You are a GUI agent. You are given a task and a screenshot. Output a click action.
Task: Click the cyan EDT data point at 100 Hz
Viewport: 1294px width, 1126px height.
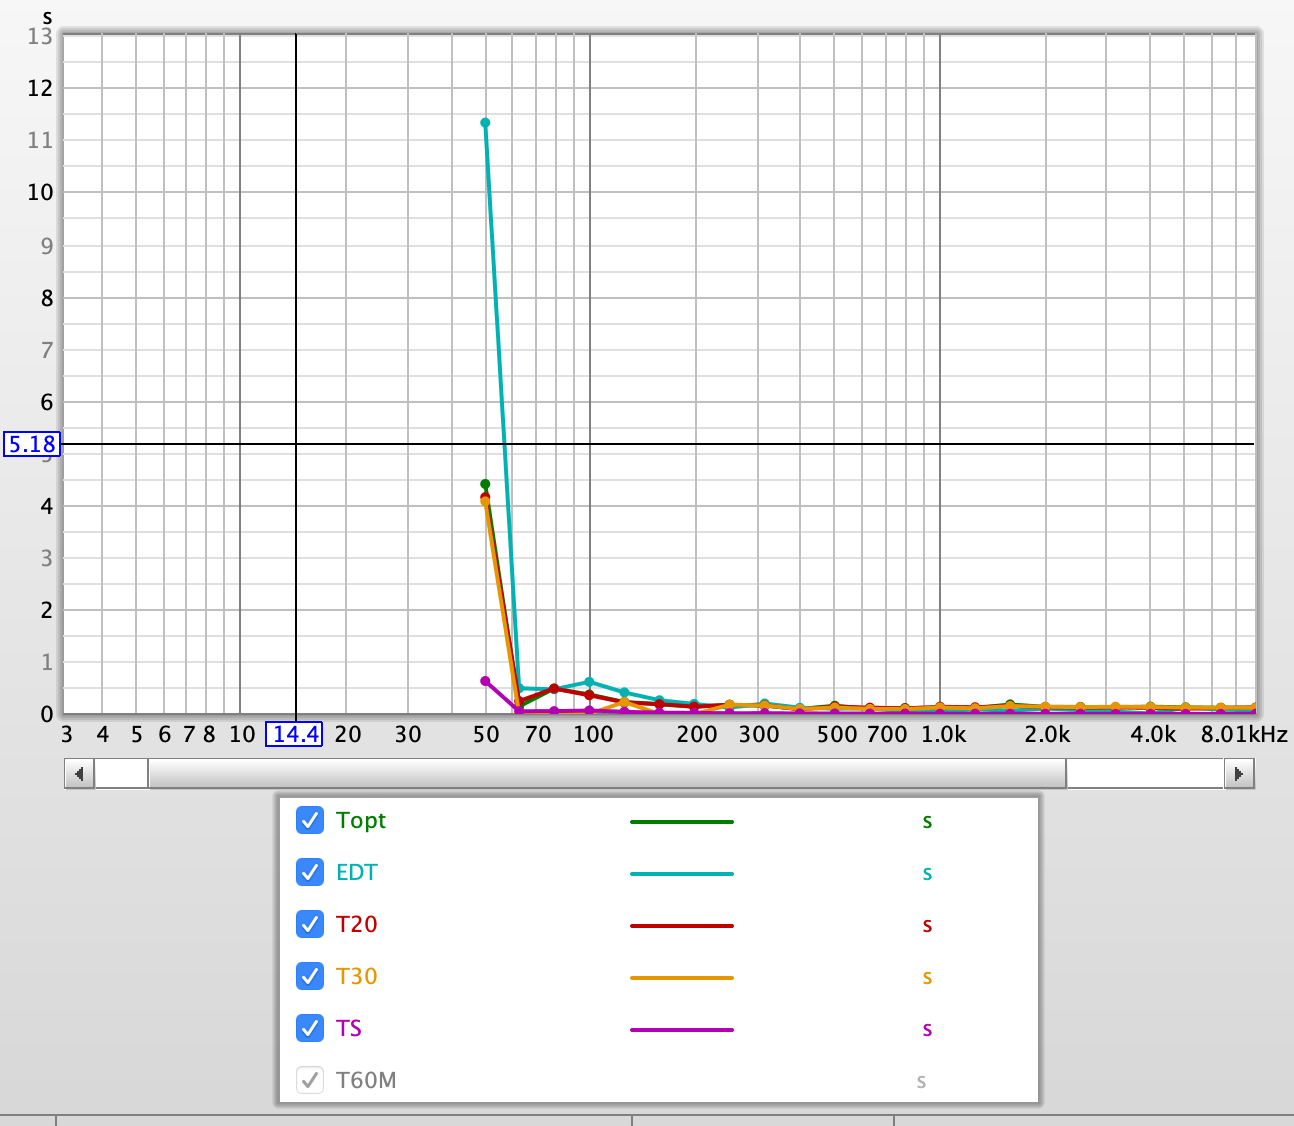[x=589, y=682]
